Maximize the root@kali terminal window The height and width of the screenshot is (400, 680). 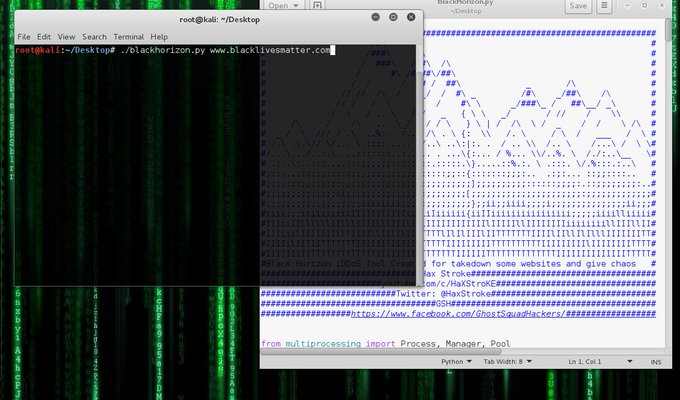coord(393,17)
